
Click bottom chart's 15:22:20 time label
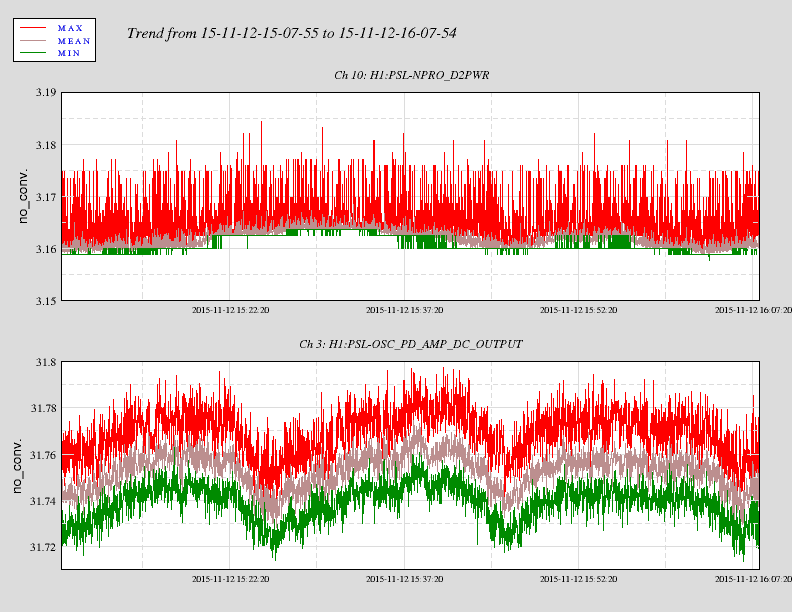click(230, 579)
